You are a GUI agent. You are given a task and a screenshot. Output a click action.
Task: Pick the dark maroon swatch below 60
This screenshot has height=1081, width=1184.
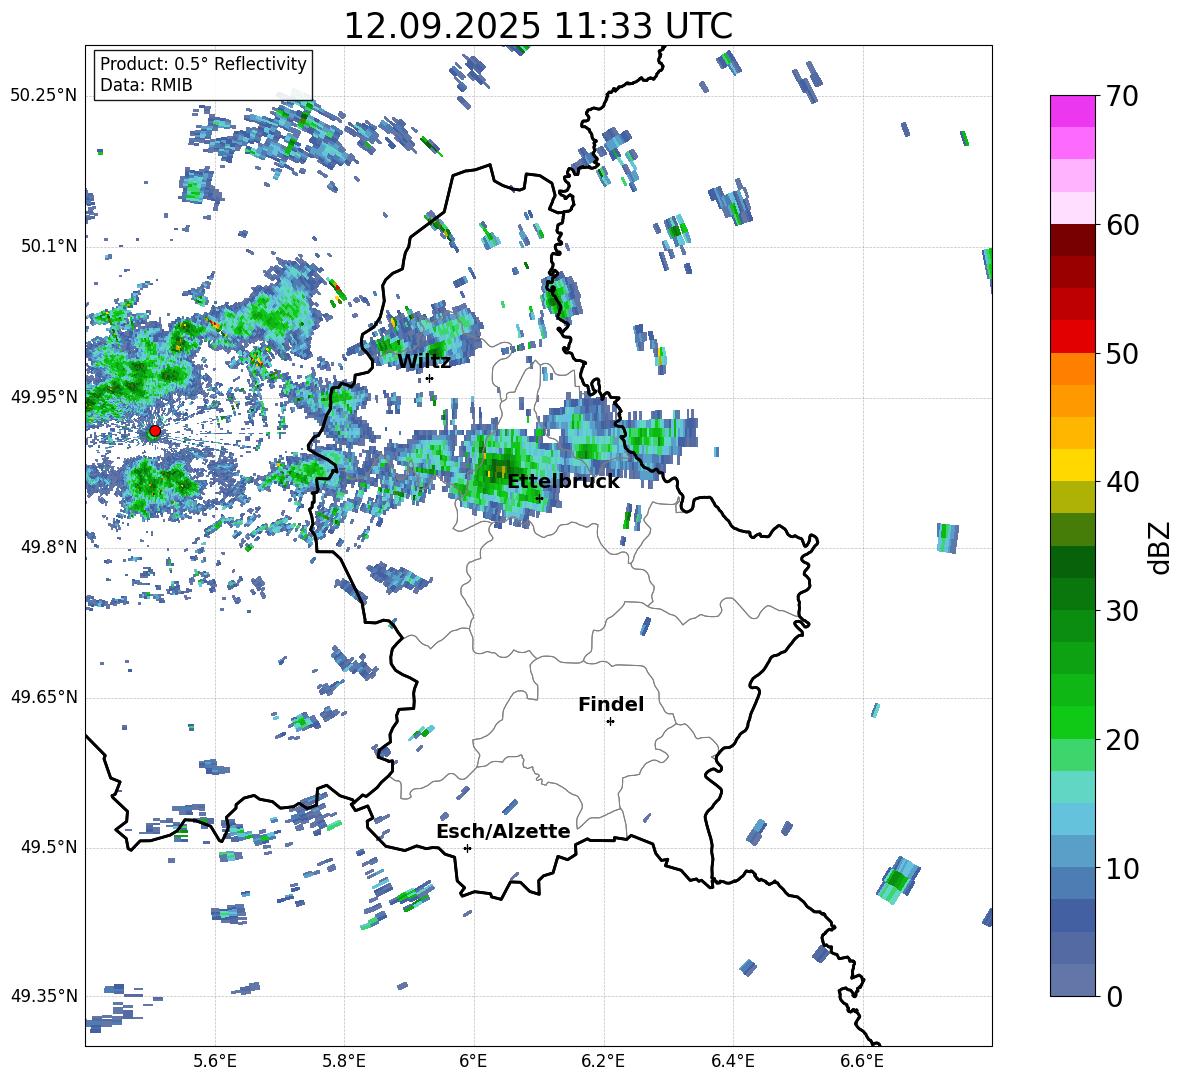(1072, 240)
